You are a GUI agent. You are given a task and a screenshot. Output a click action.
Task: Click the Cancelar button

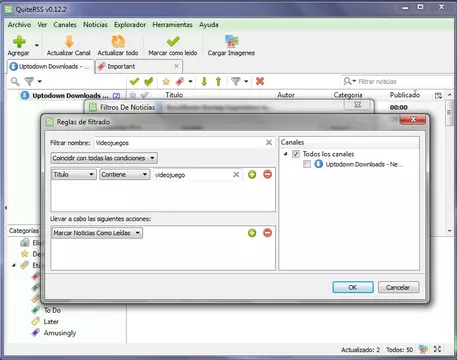point(398,287)
